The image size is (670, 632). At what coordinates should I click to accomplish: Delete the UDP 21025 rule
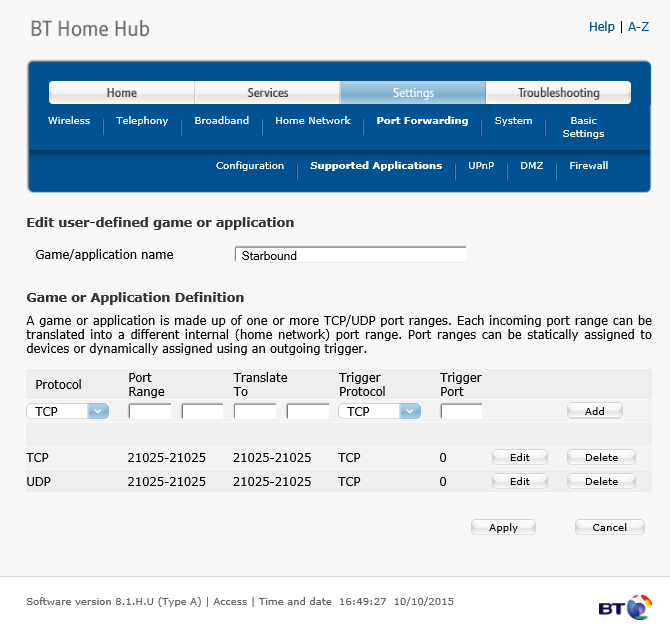tap(601, 481)
